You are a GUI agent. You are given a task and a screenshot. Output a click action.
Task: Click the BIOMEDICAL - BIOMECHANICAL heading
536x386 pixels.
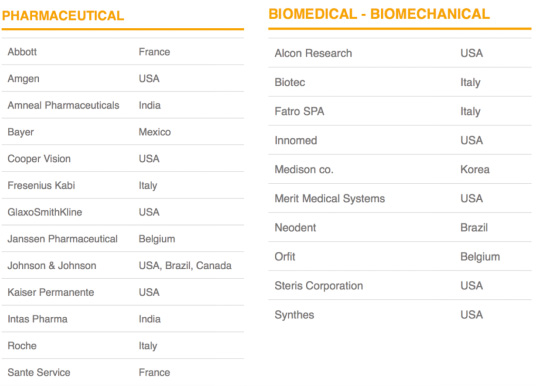[379, 14]
